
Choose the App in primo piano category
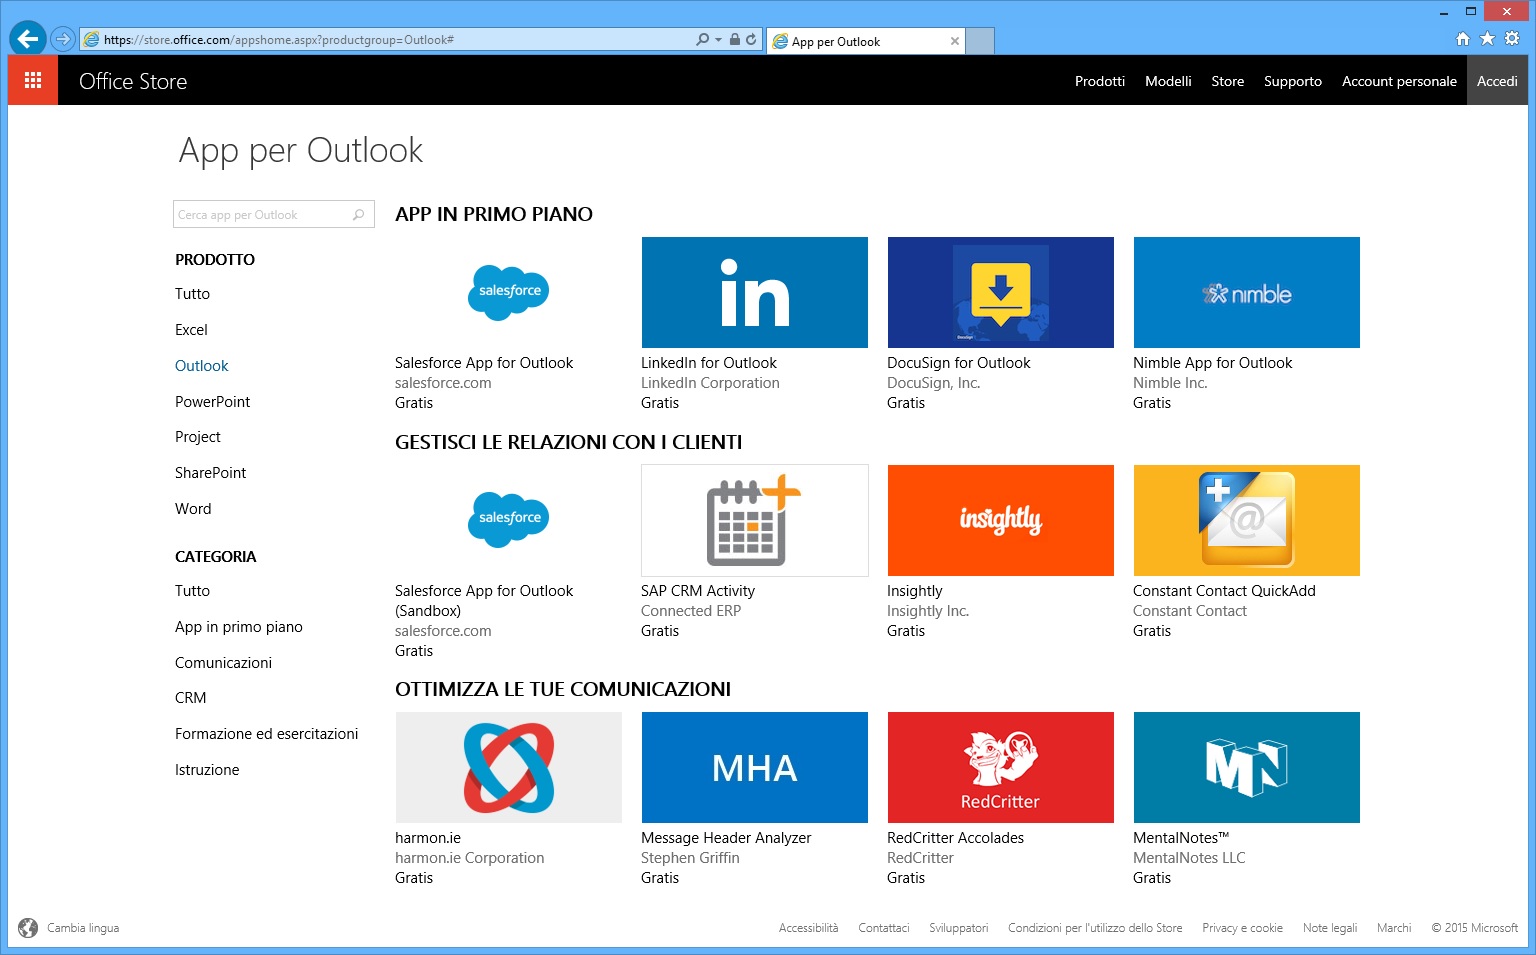239,627
